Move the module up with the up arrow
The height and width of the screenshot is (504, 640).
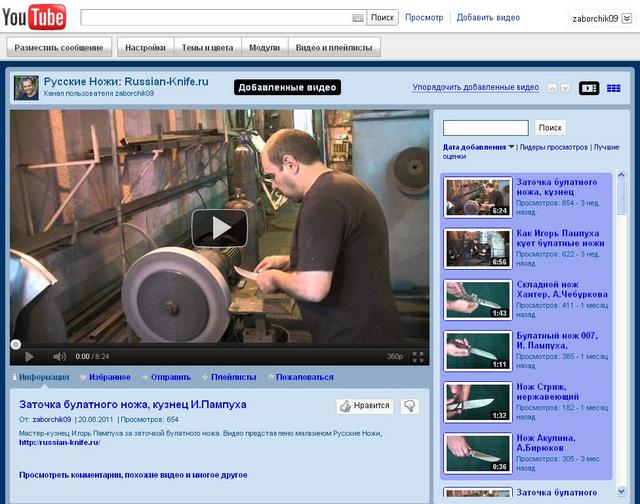552,88
